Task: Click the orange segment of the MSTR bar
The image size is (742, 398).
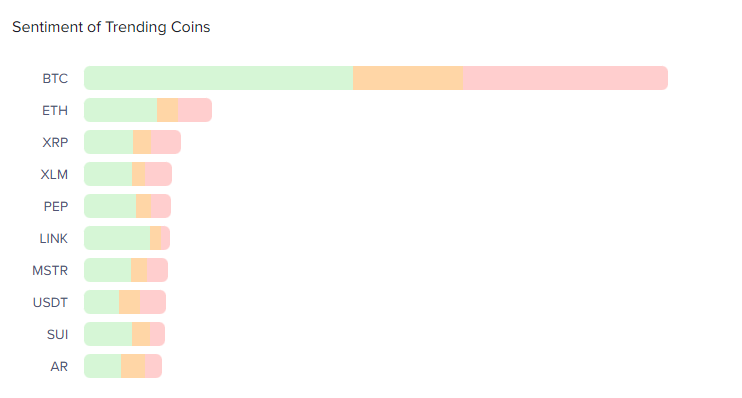Action: click(139, 270)
